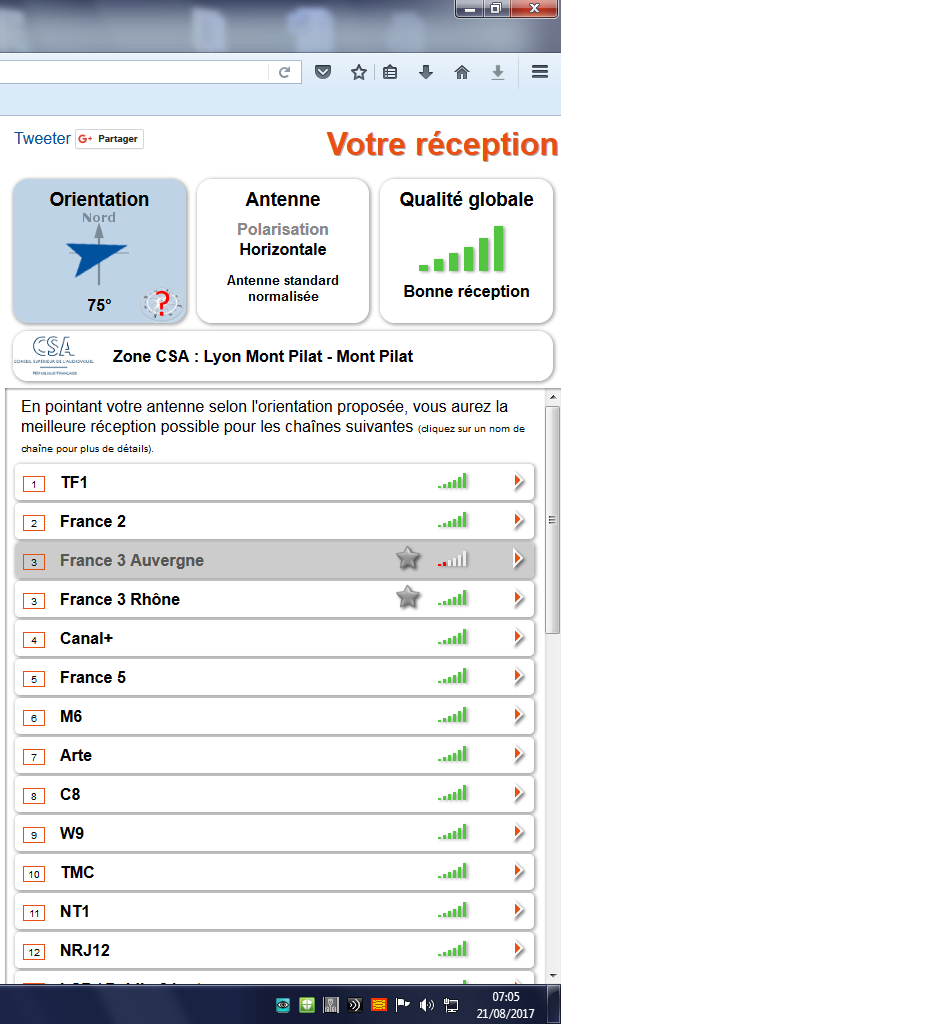The image size is (926, 1024).
Task: Click the Canal+ signal strength bars
Action: (x=453, y=637)
